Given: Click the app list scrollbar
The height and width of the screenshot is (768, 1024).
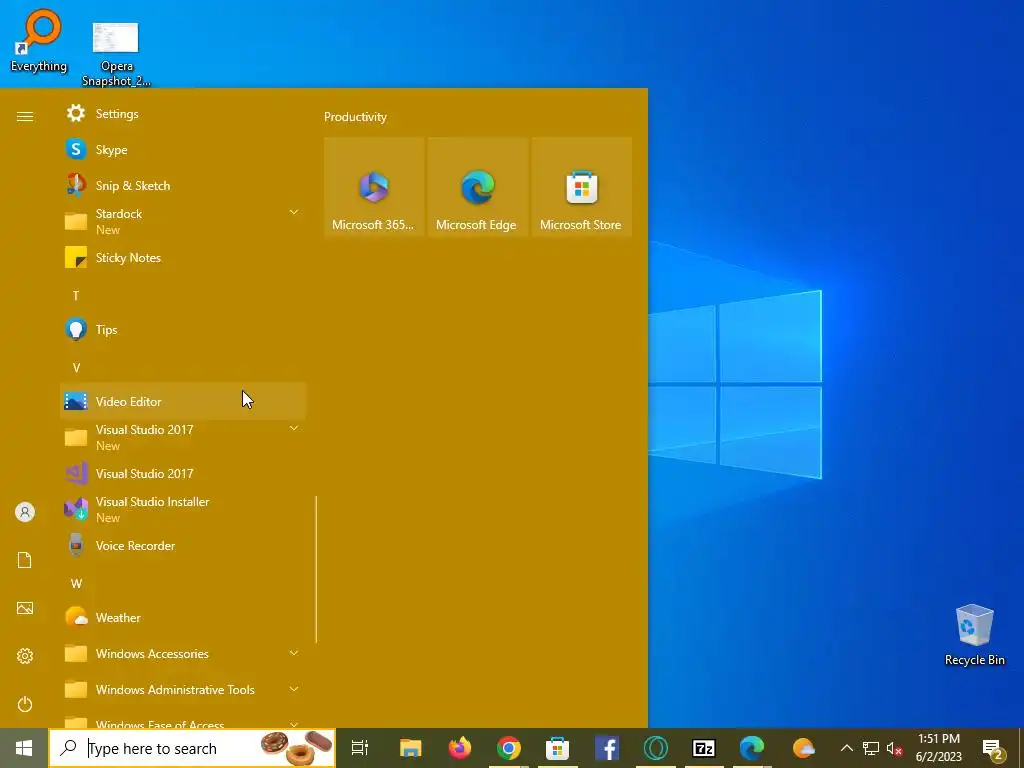Looking at the screenshot, I should point(316,569).
